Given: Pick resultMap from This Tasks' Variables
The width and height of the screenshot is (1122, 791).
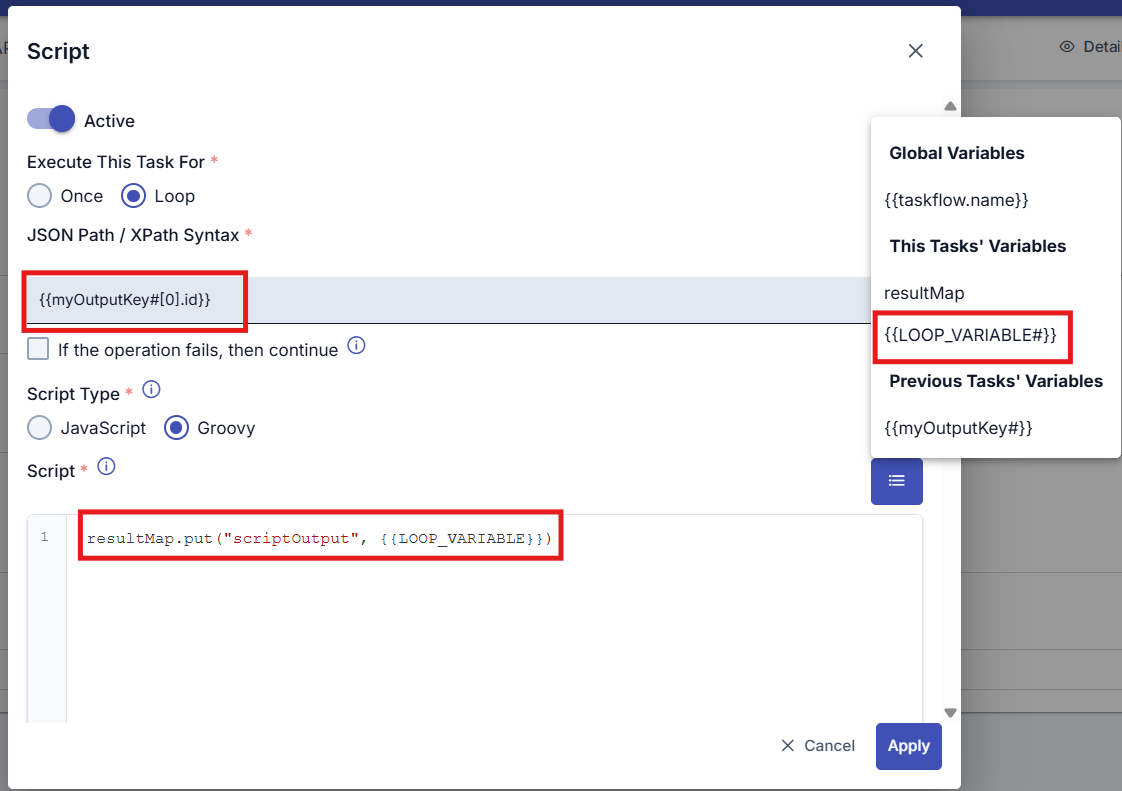Looking at the screenshot, I should [924, 293].
